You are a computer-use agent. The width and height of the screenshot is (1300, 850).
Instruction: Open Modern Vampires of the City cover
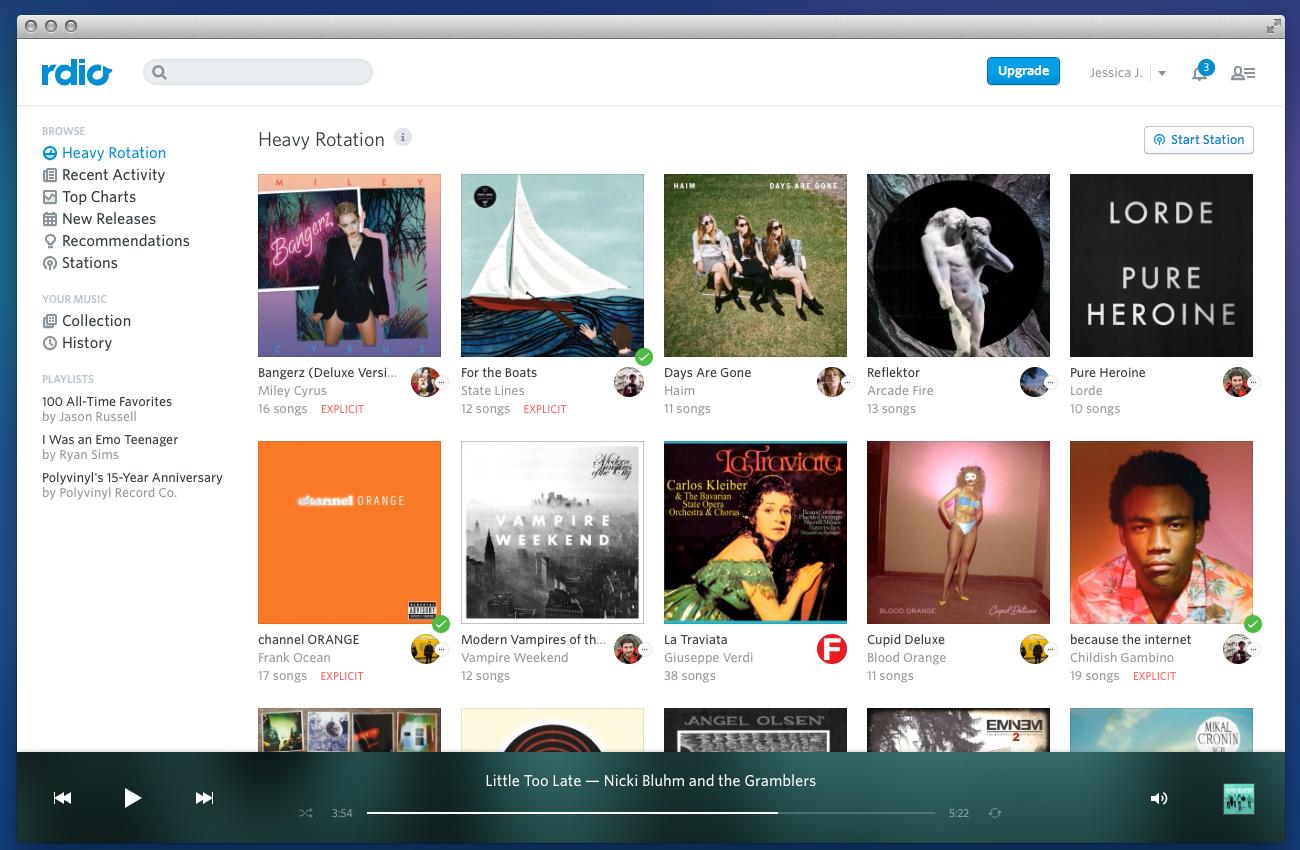pyautogui.click(x=552, y=532)
